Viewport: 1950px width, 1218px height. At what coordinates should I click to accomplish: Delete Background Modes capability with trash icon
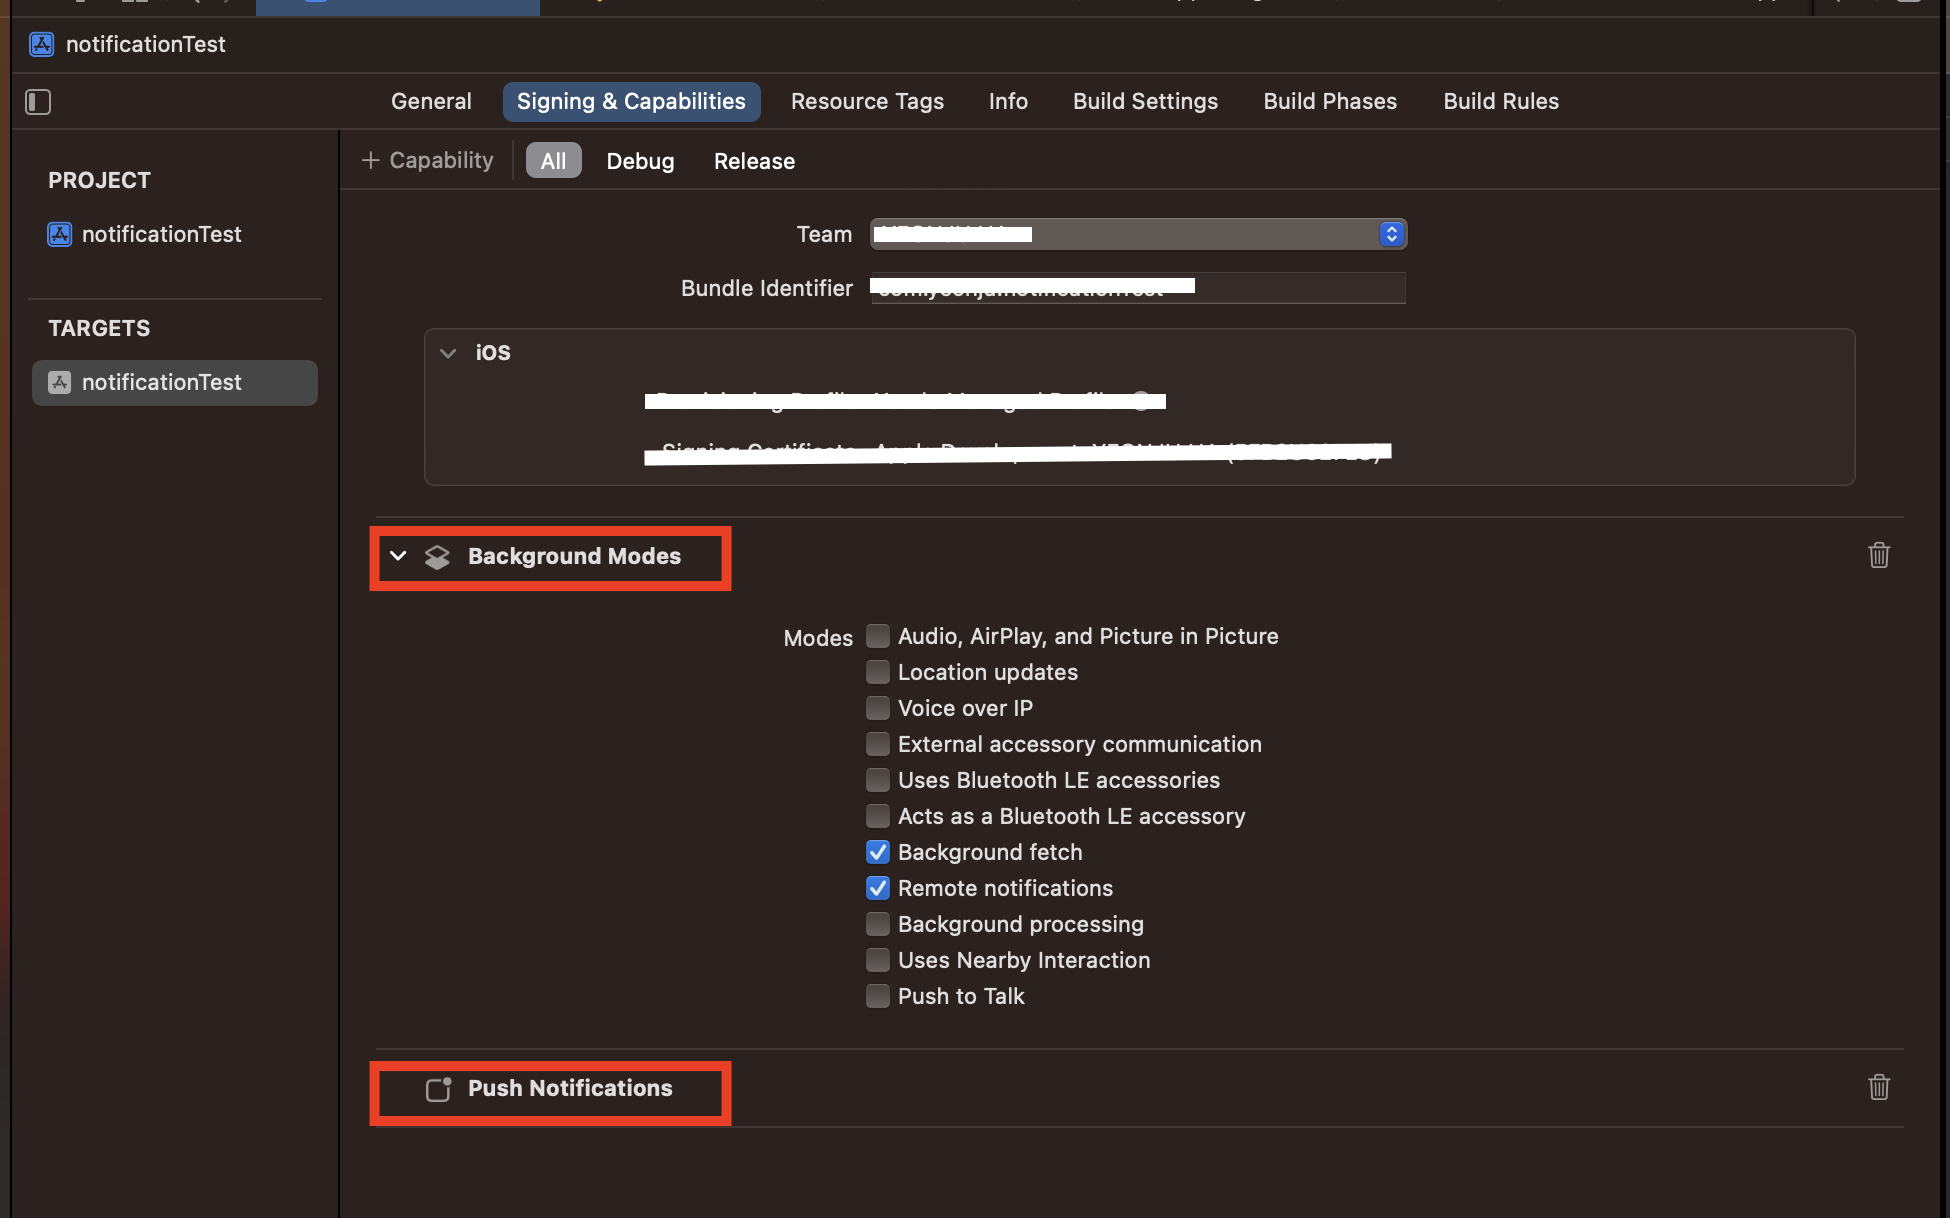pyautogui.click(x=1878, y=555)
